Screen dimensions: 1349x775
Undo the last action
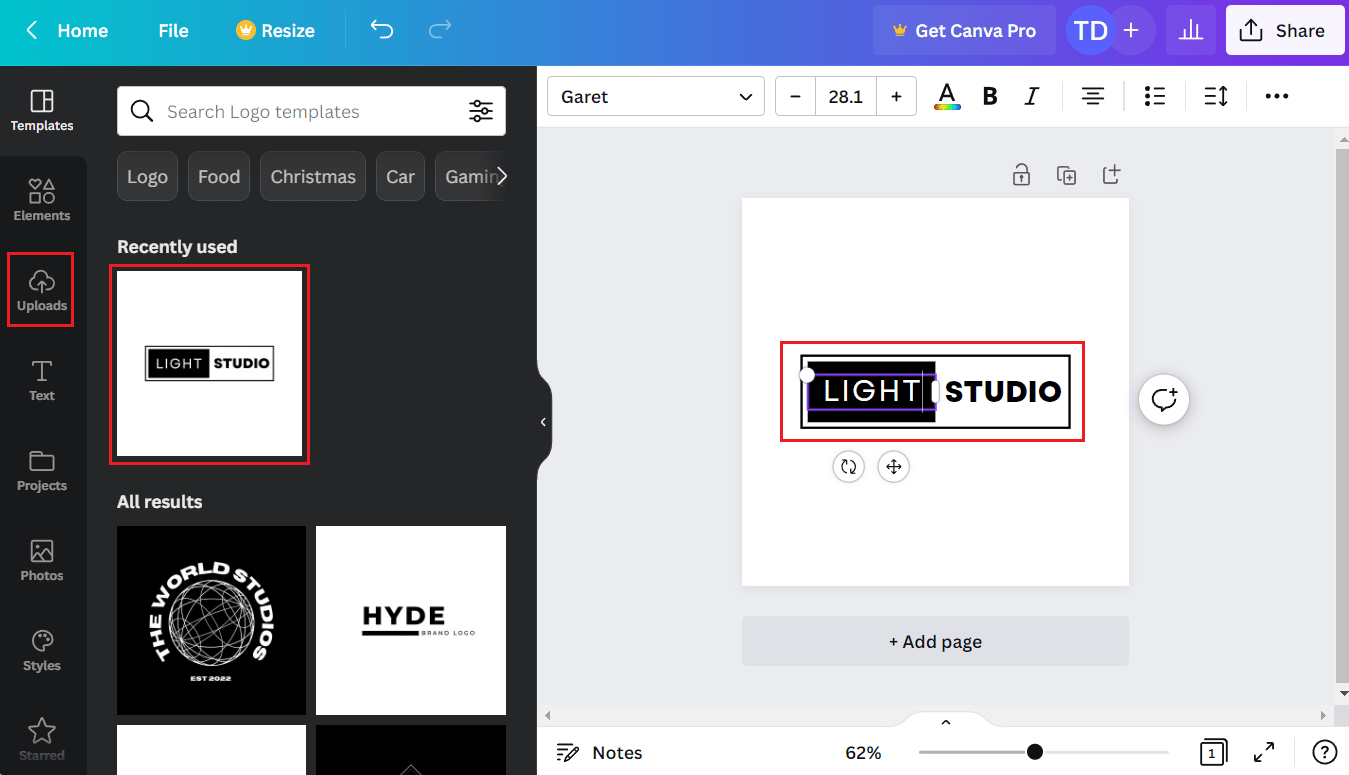[382, 30]
